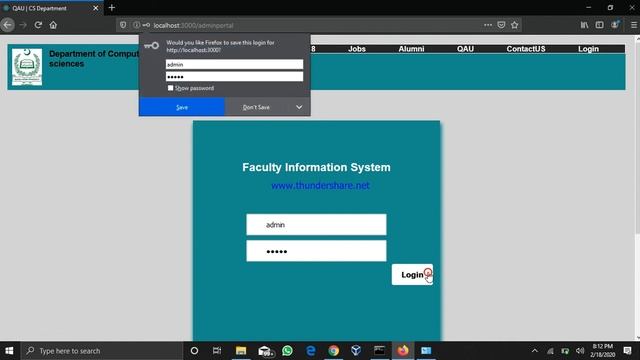
Task: Click the browser forward arrow
Action: click(x=23, y=25)
